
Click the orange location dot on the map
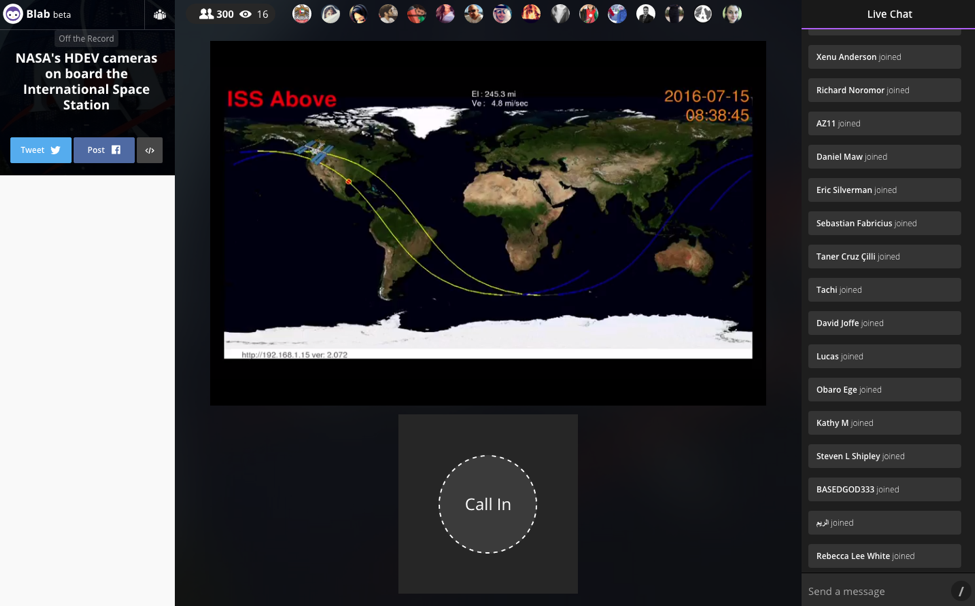(x=349, y=181)
